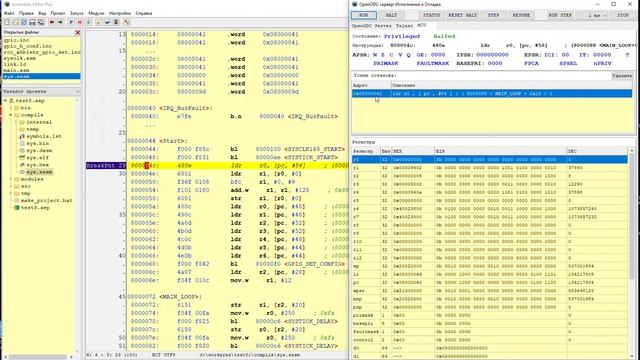Open the Запуск menu

[x=76, y=13]
